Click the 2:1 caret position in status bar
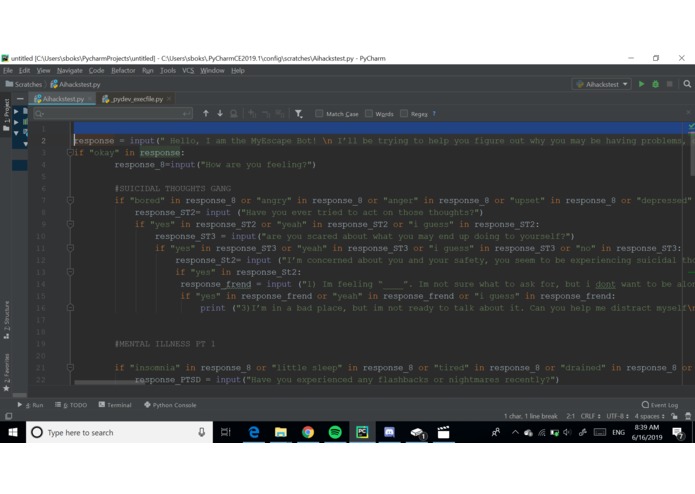Image resolution: width=695 pixels, height=494 pixels. coord(570,416)
